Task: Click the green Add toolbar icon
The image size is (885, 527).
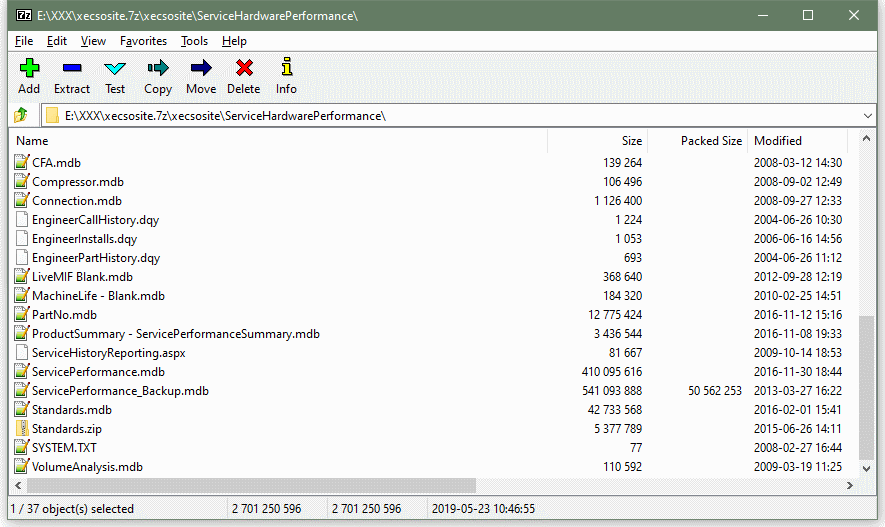Action: [x=29, y=68]
